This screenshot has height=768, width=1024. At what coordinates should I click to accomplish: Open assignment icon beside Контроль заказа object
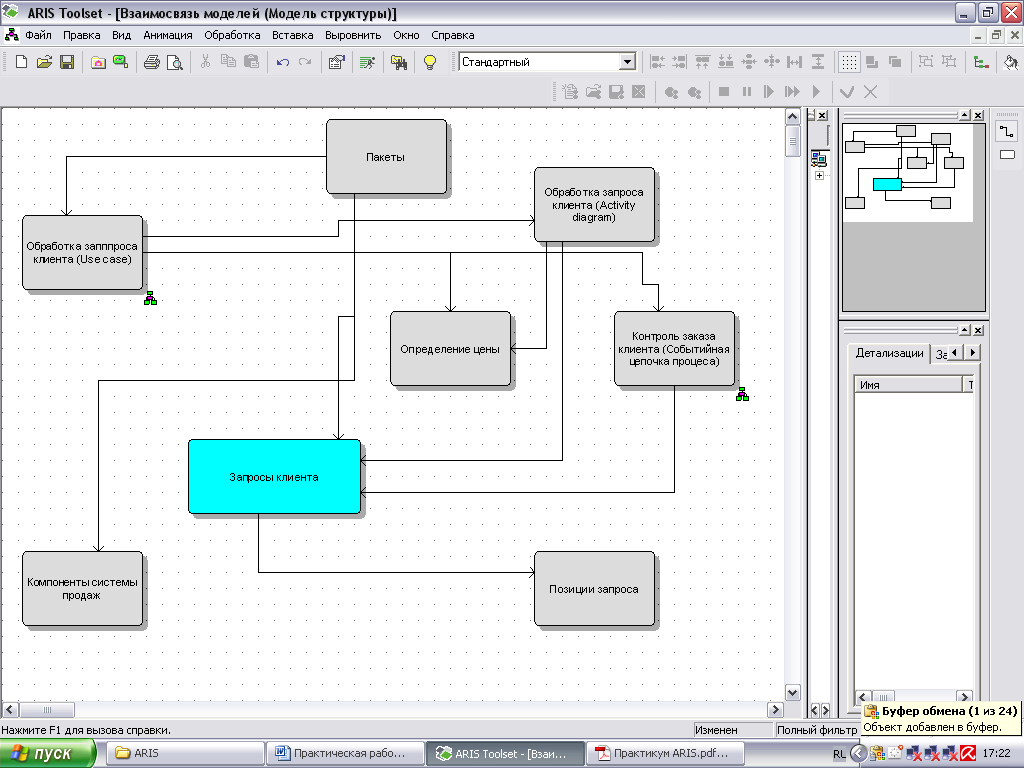[x=743, y=394]
